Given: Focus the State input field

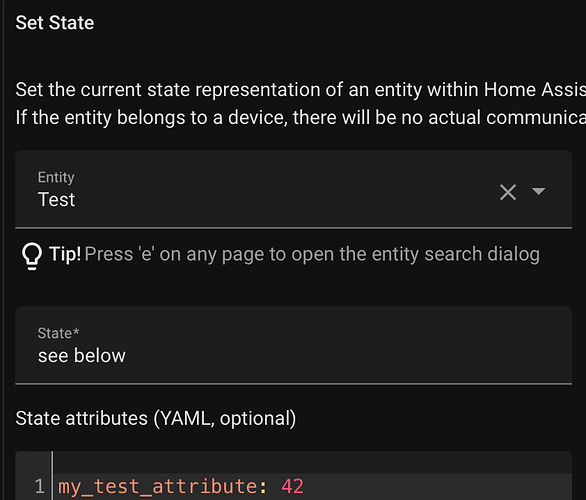Looking at the screenshot, I should (x=293, y=345).
